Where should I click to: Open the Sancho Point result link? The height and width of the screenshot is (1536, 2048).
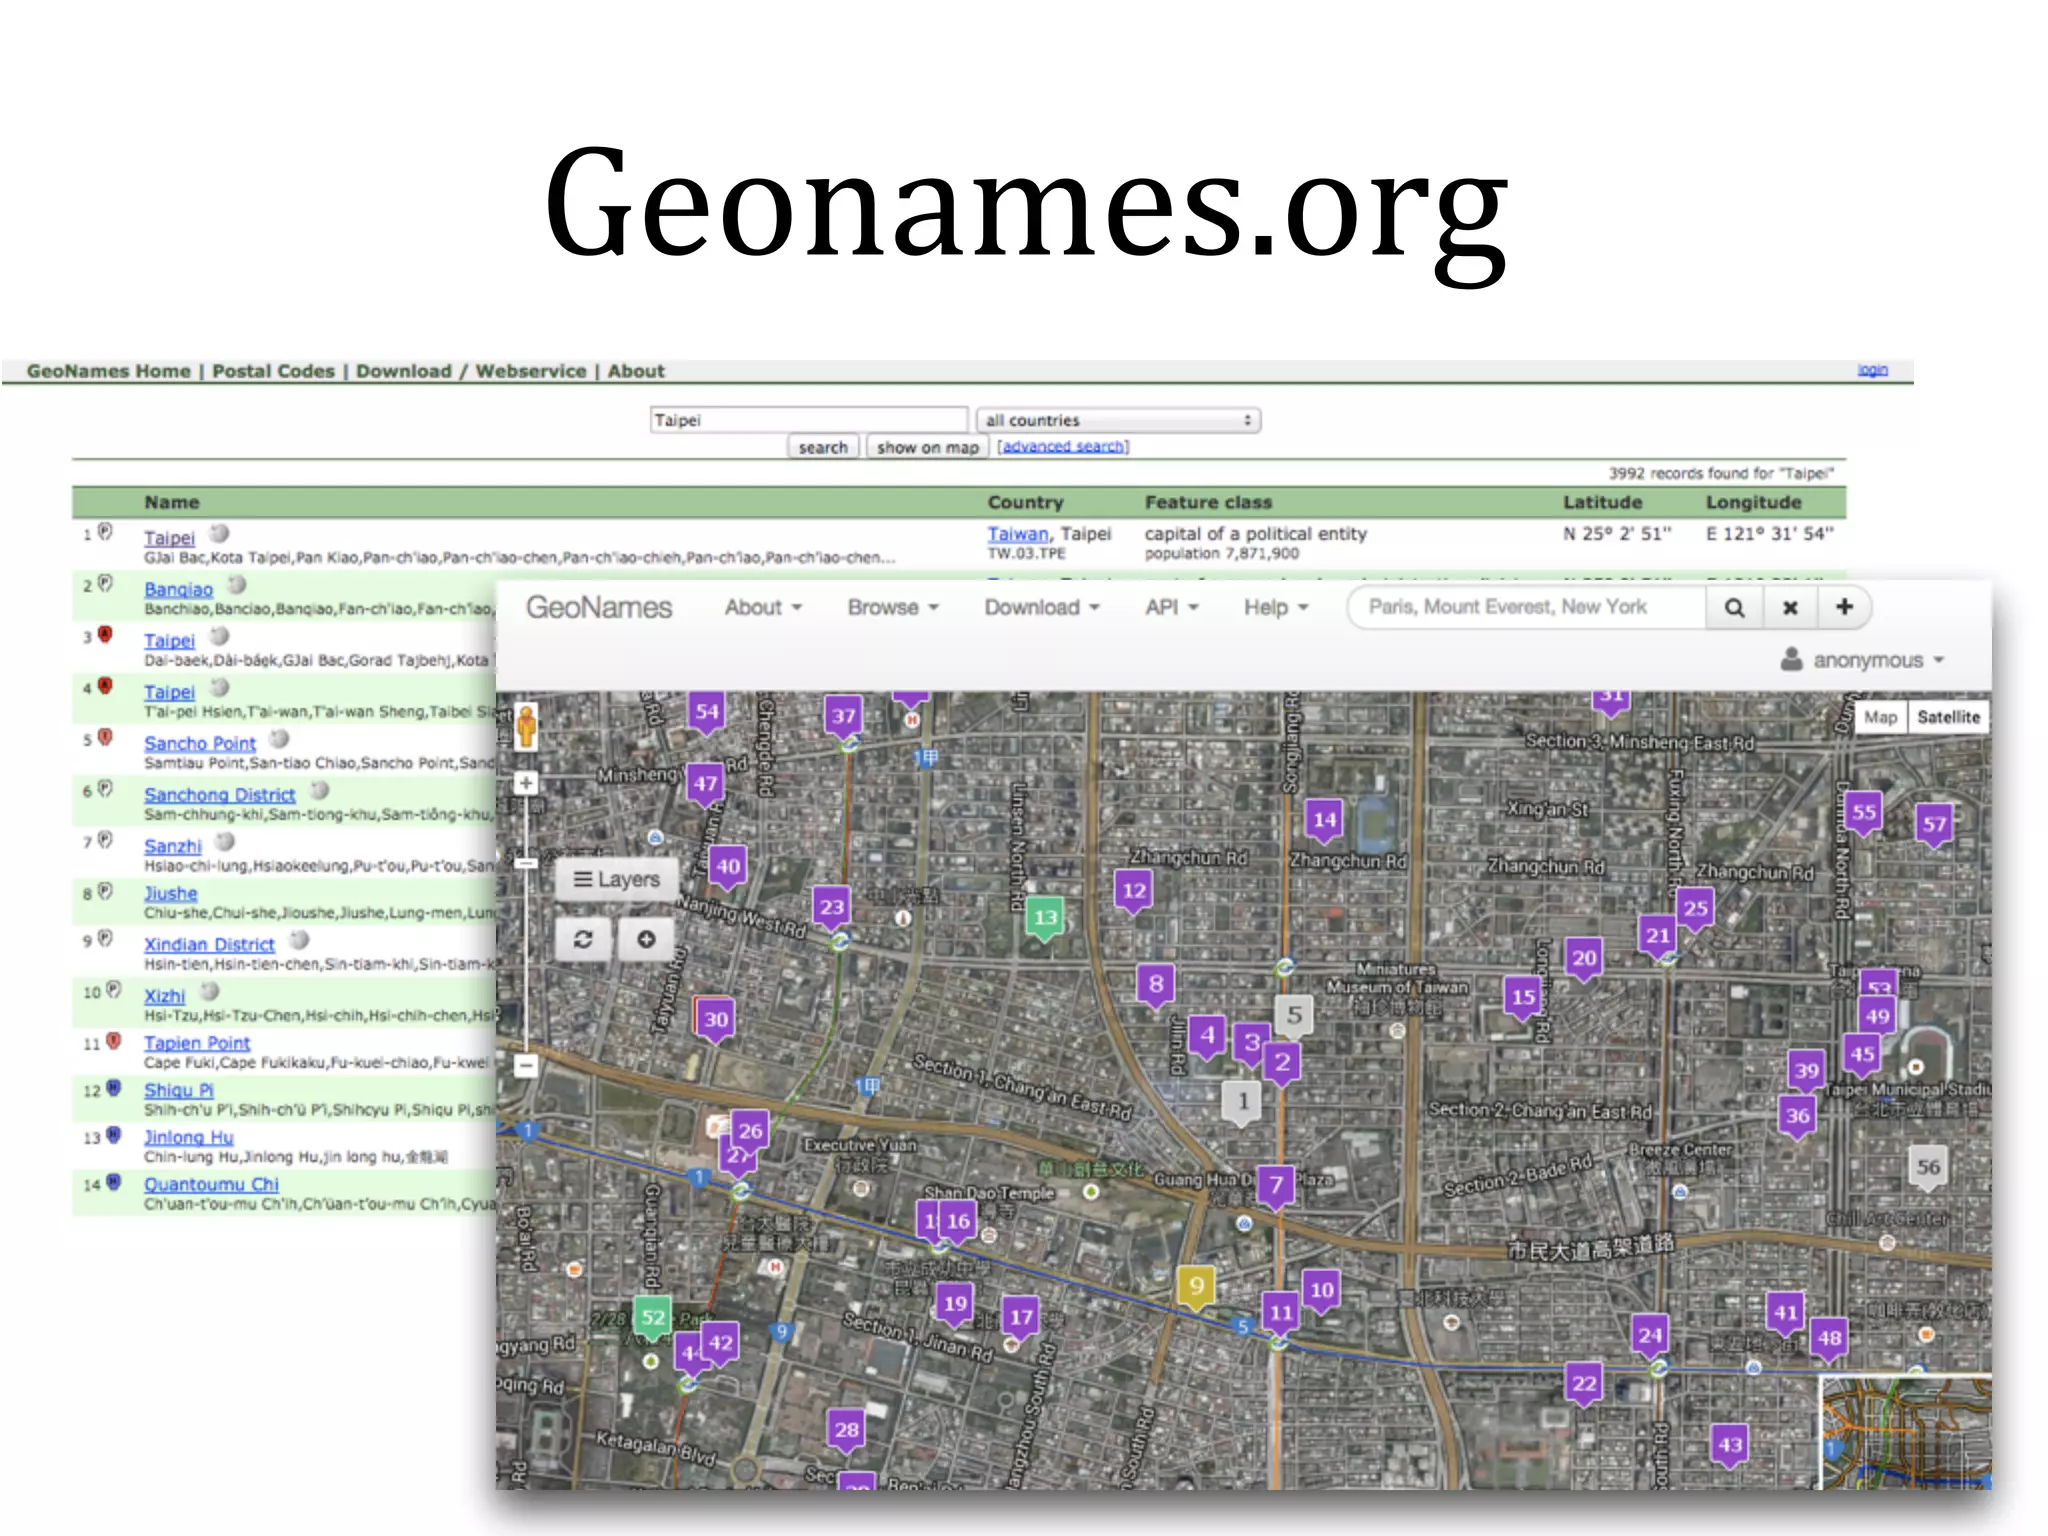click(x=200, y=744)
